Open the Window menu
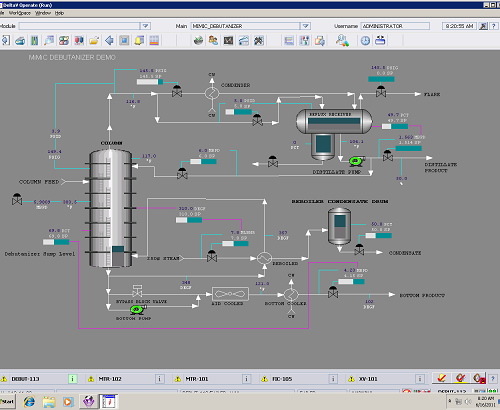Viewport: 500px width, 410px height. click(x=43, y=13)
